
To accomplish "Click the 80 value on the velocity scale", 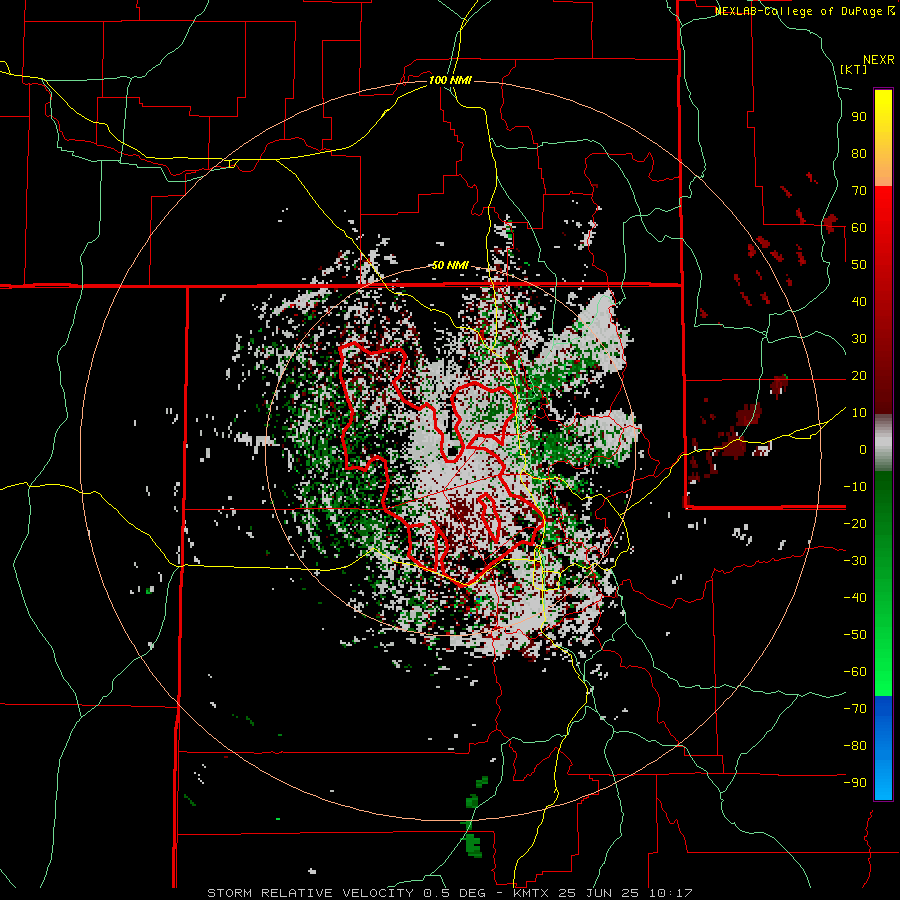I will pos(859,154).
